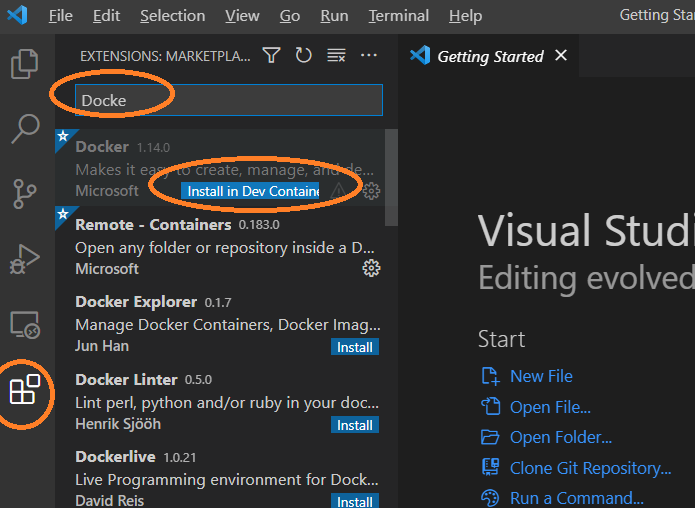Select the Remote - Containers extension title
This screenshot has height=508, width=695.
[153, 225]
